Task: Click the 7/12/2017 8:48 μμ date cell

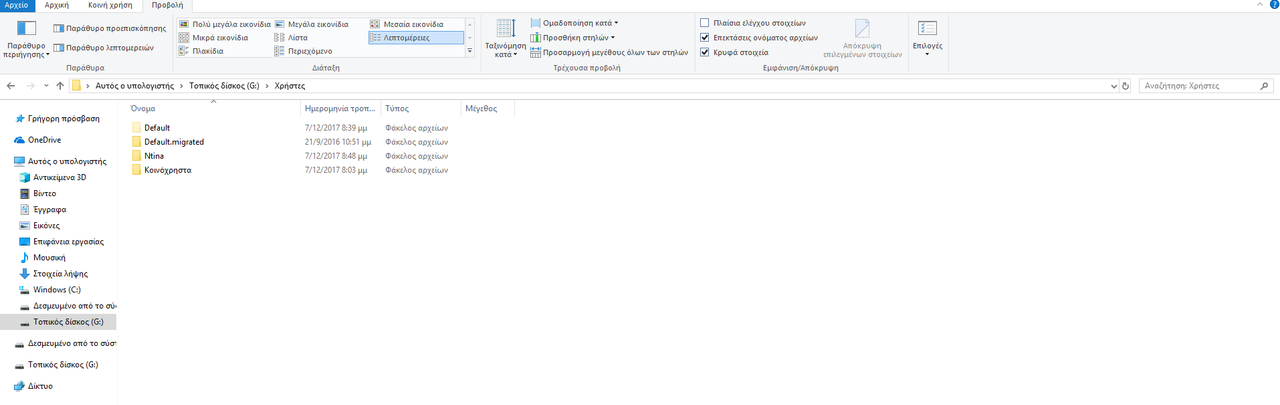Action: point(336,156)
